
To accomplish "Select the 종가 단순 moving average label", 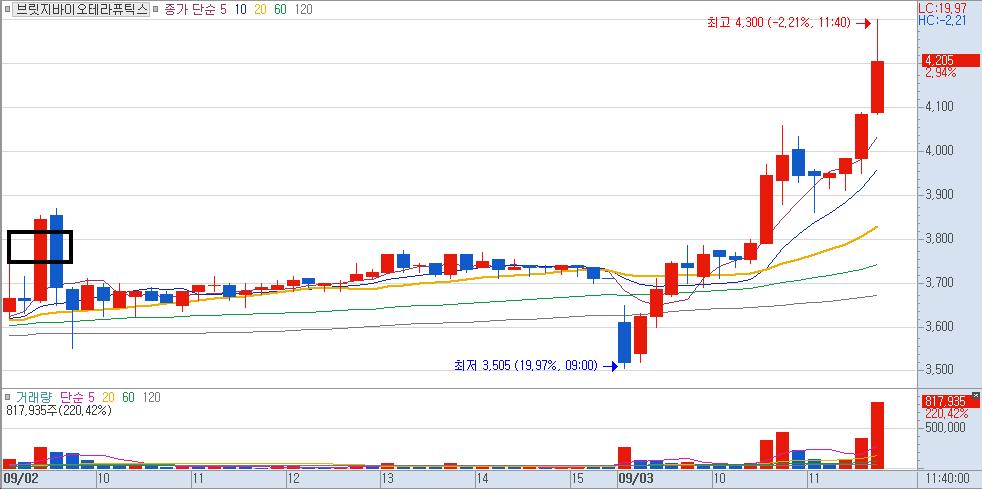I will (190, 9).
